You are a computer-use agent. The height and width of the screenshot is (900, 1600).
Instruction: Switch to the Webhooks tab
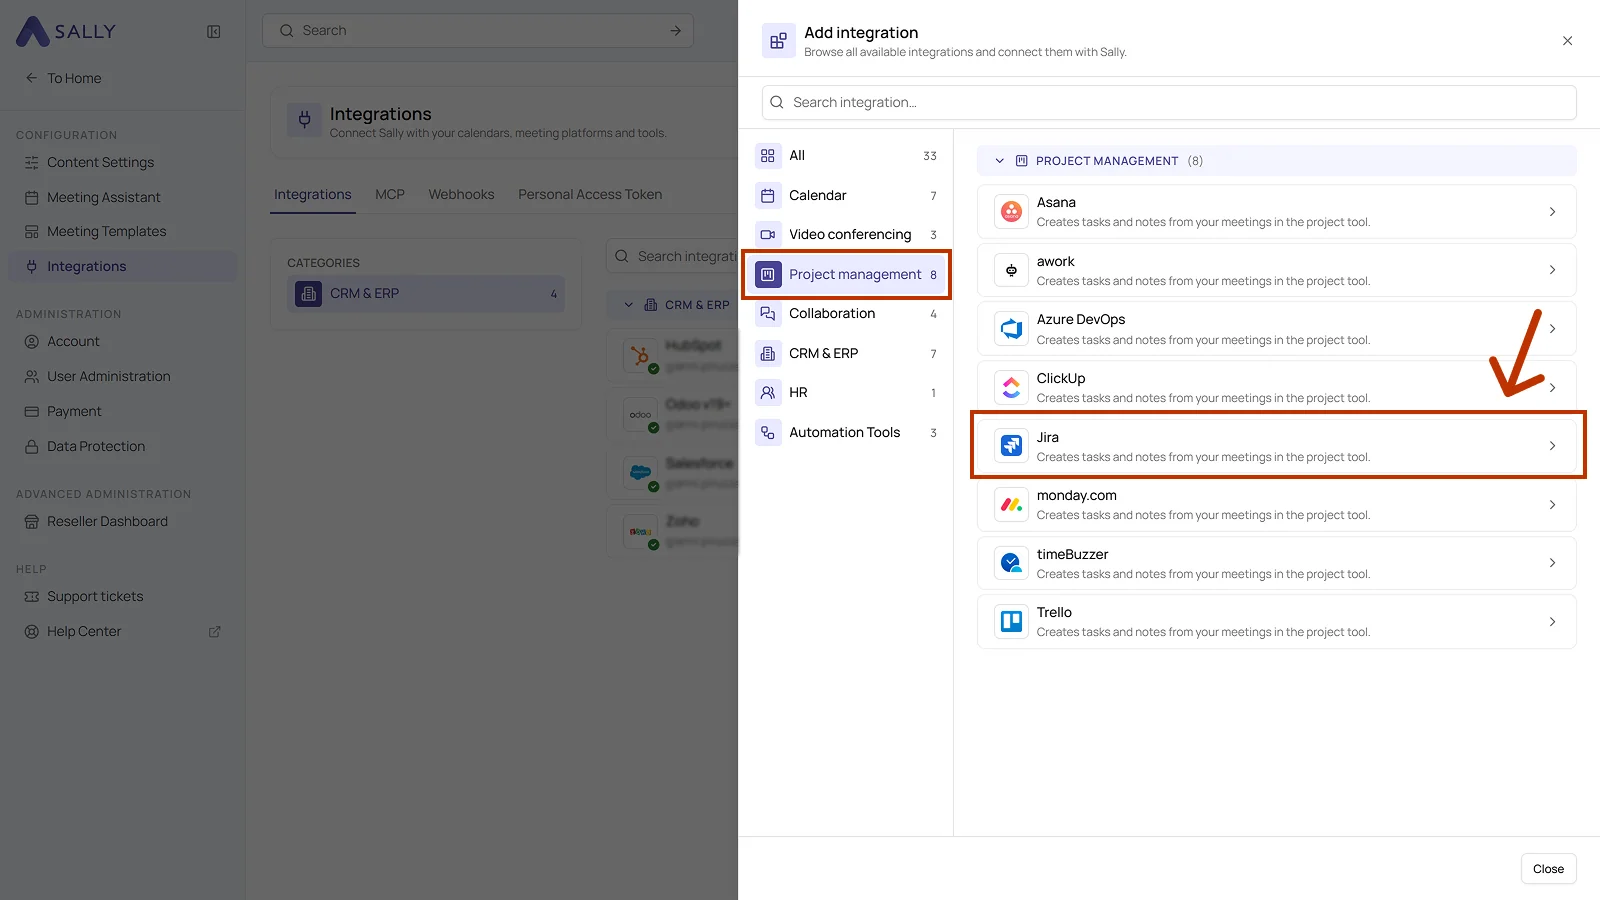click(461, 195)
